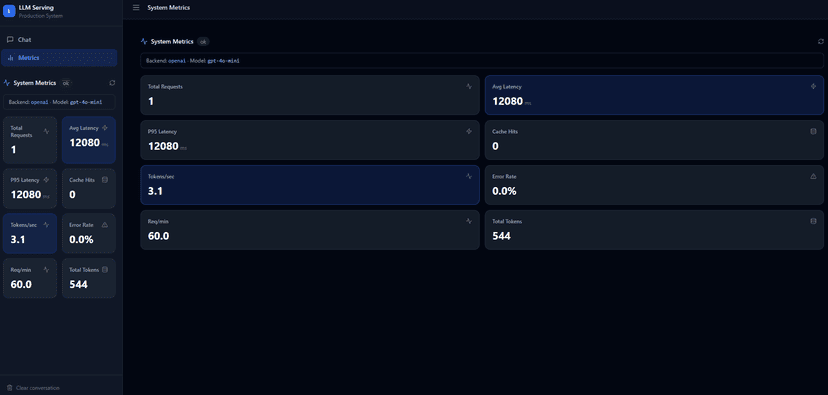Click the Total Tokens database icon in main panel

coord(813,221)
